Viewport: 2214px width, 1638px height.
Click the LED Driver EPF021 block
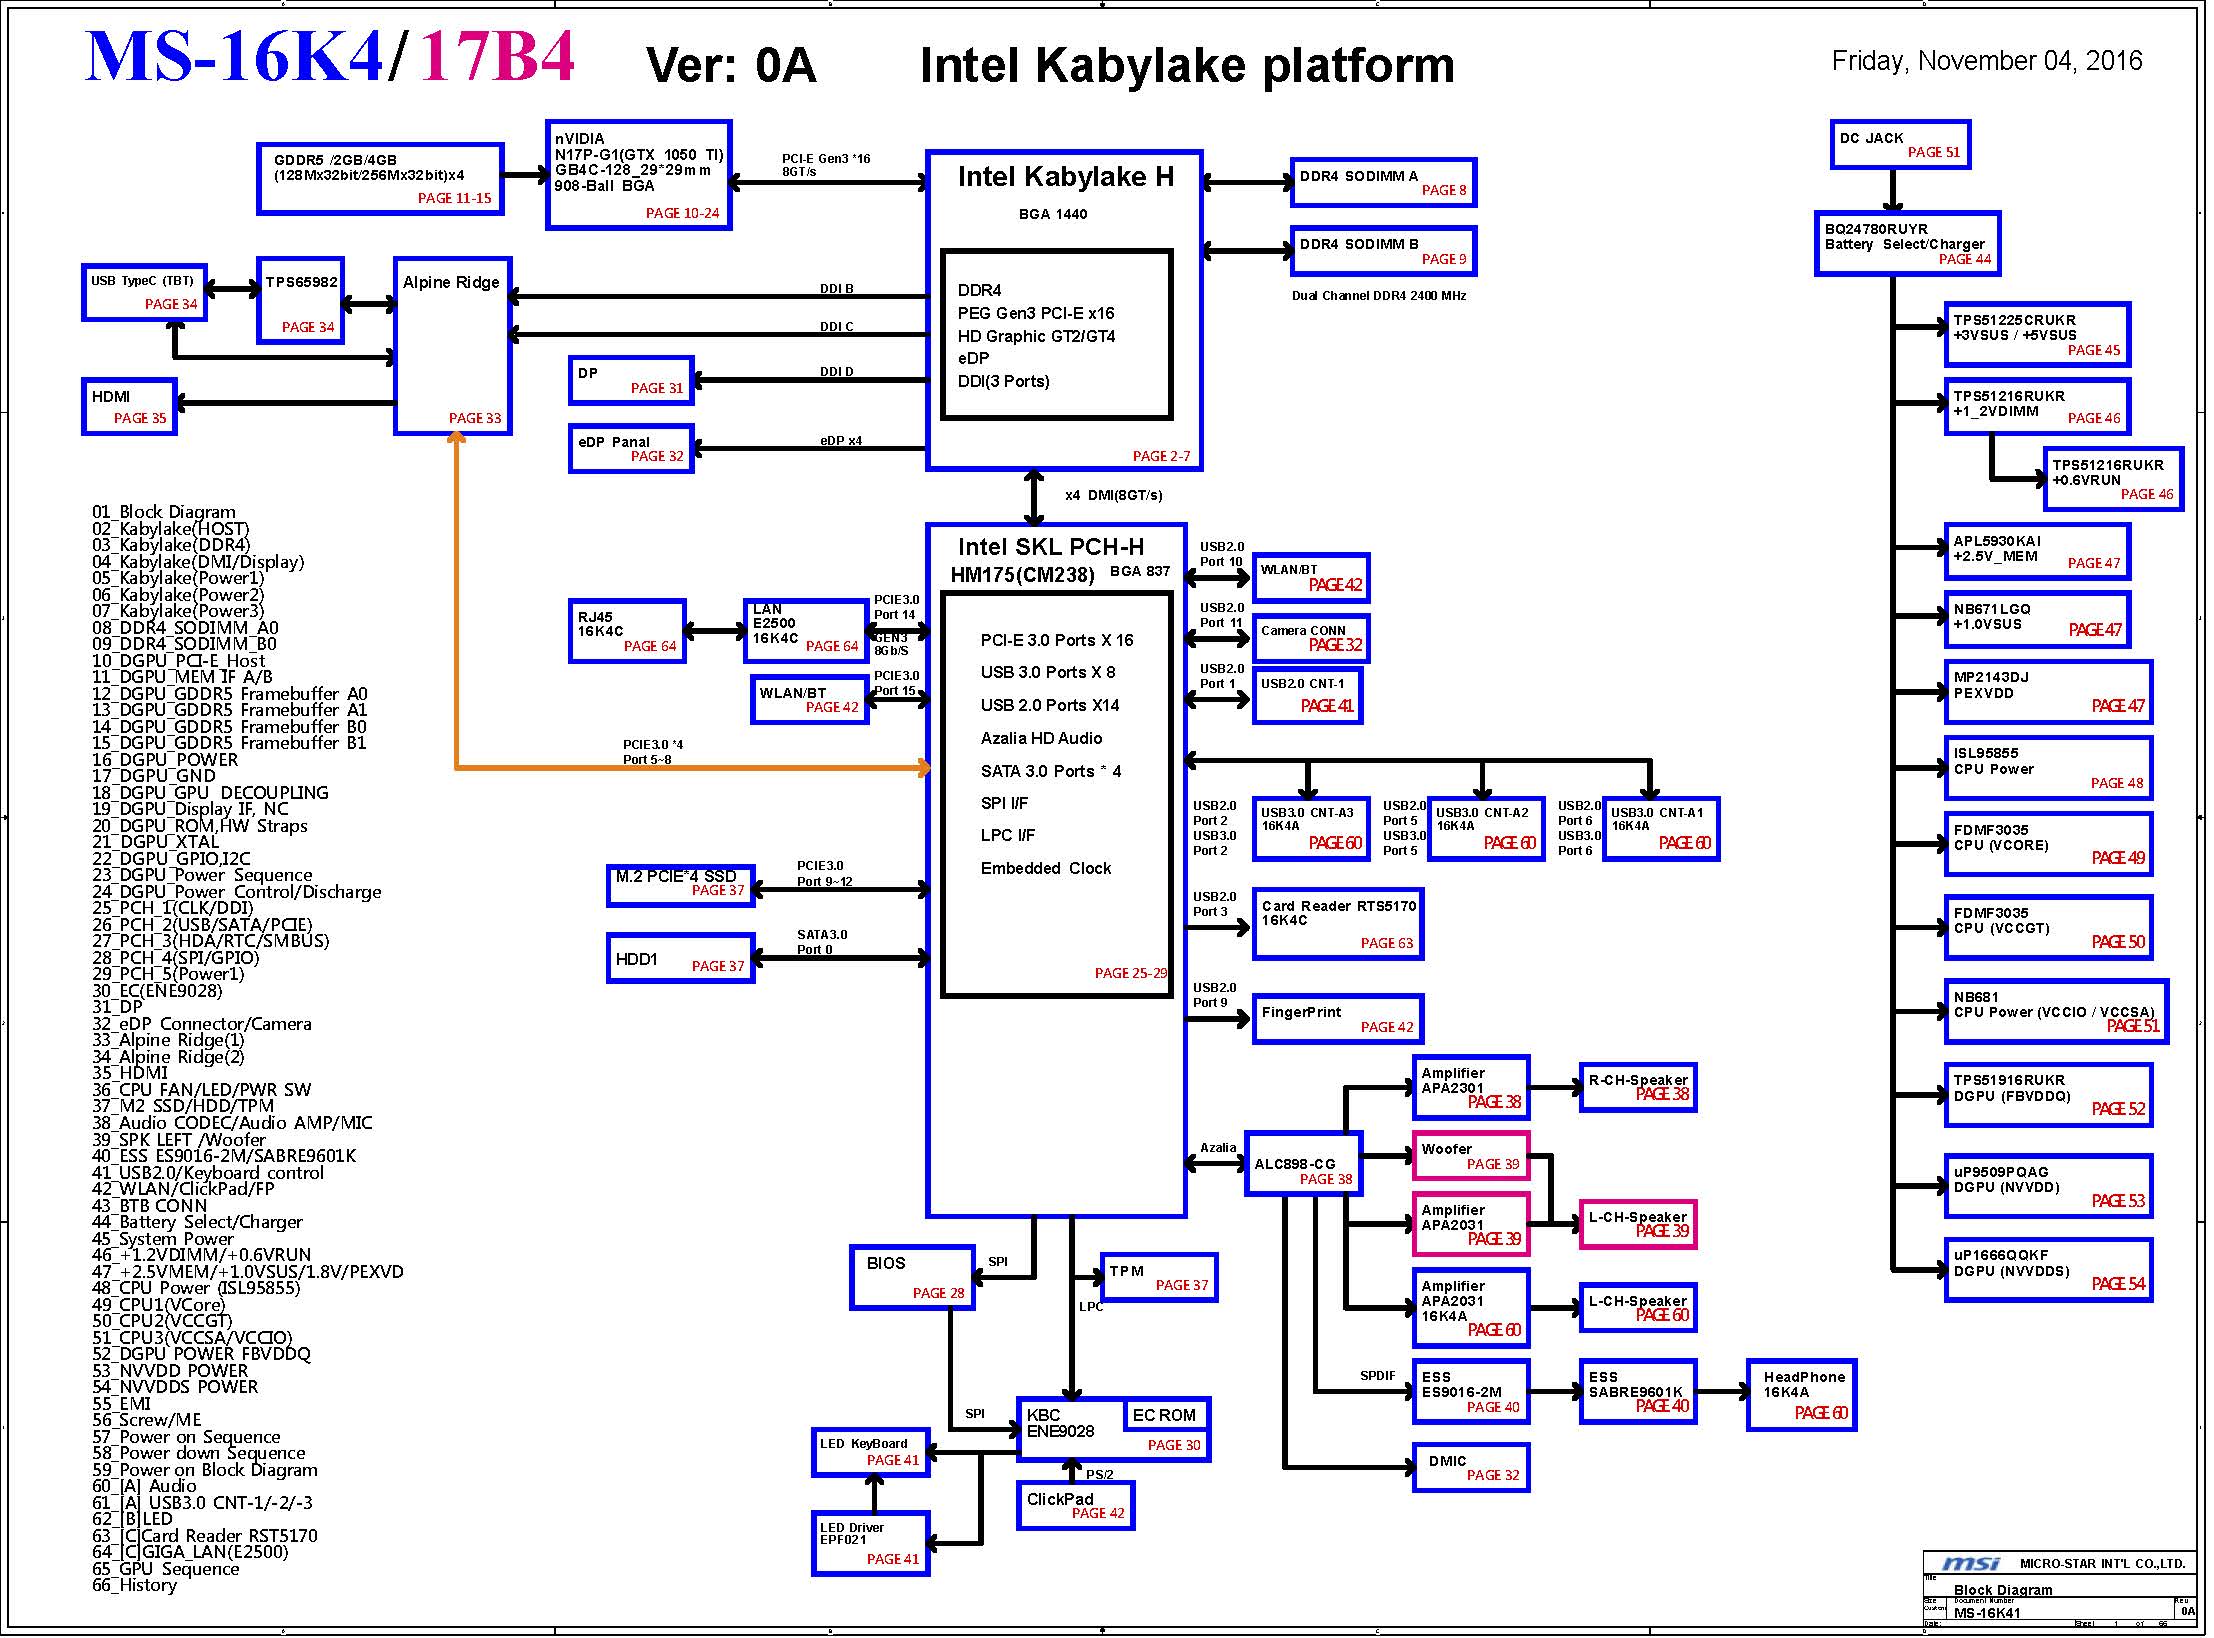870,1544
